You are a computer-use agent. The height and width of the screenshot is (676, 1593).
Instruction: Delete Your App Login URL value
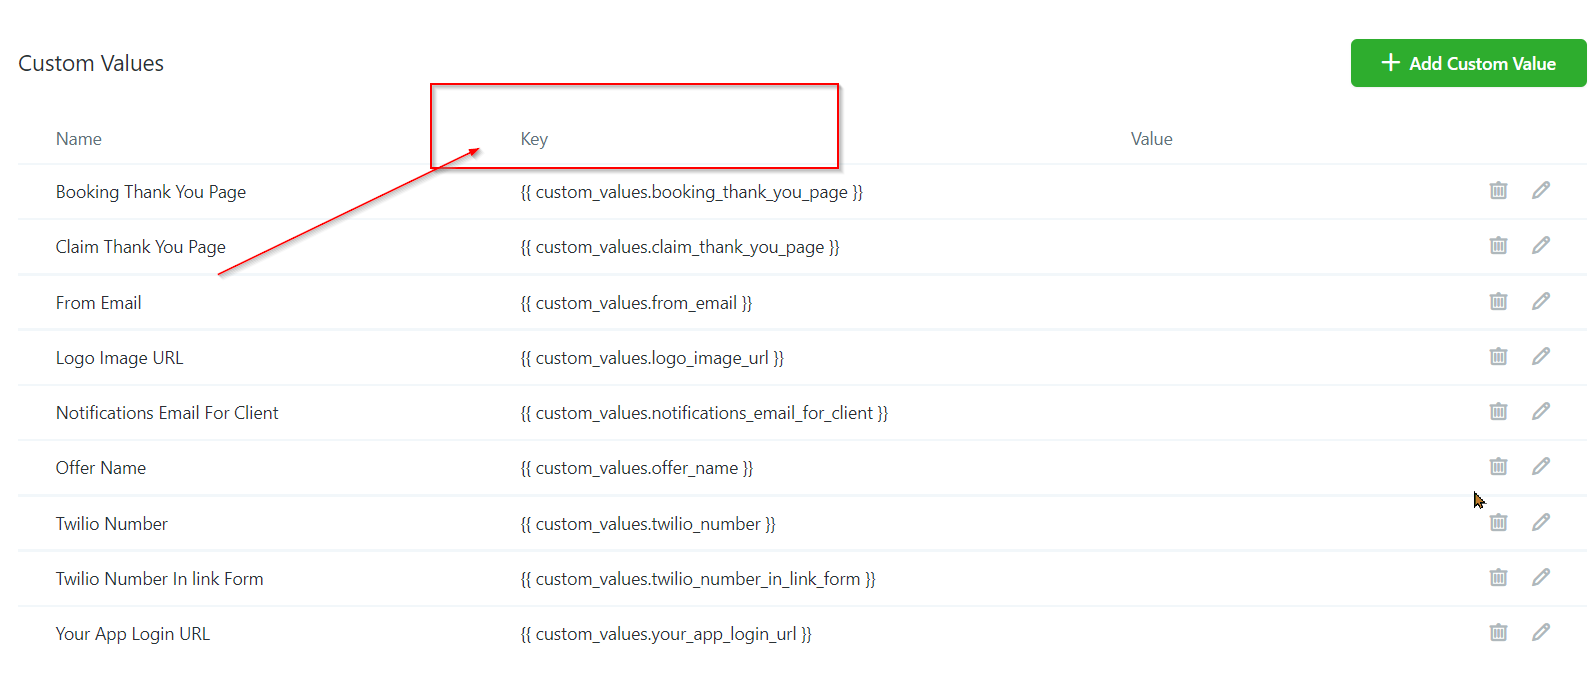click(1498, 632)
